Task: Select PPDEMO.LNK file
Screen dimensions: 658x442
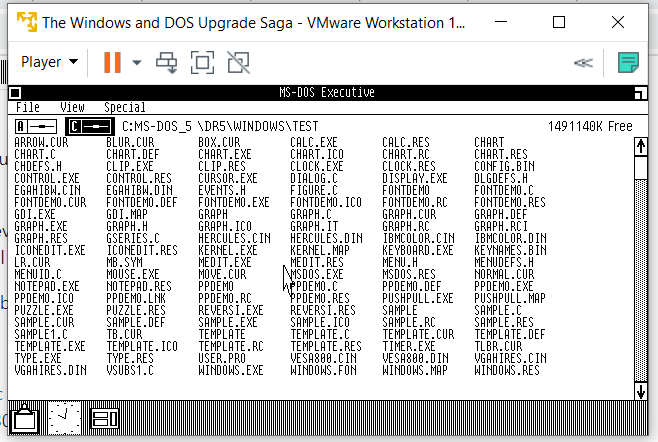Action: coord(136,298)
